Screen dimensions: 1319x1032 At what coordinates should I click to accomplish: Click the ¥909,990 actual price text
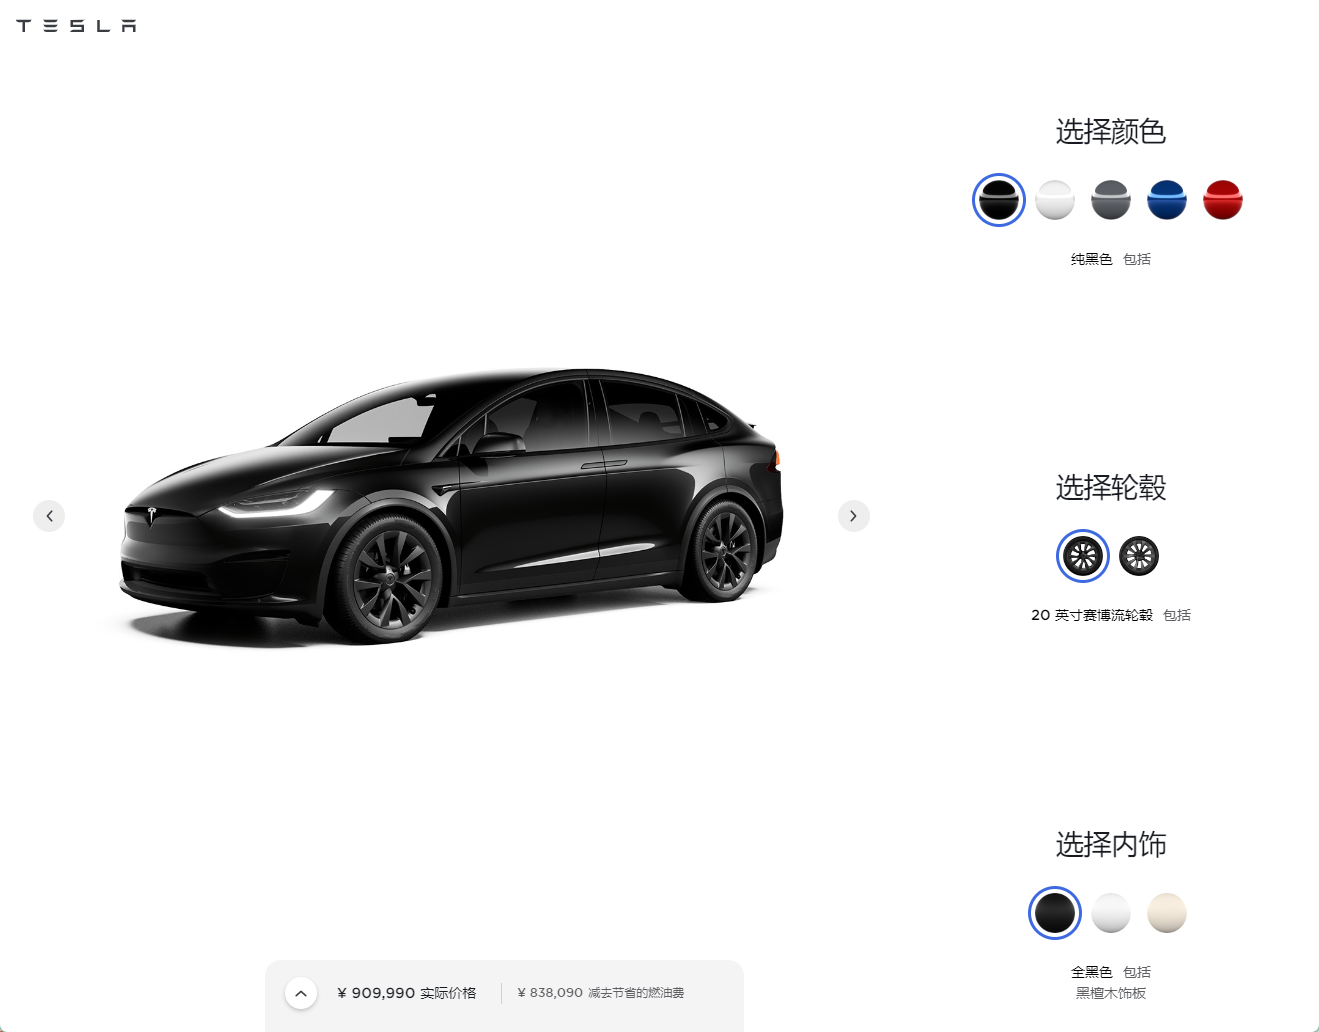click(407, 993)
